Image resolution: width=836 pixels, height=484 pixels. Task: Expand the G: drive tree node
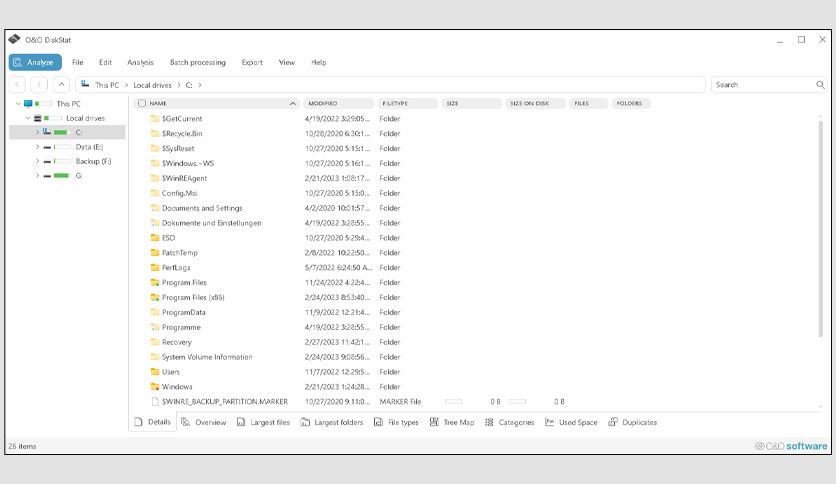[37, 175]
